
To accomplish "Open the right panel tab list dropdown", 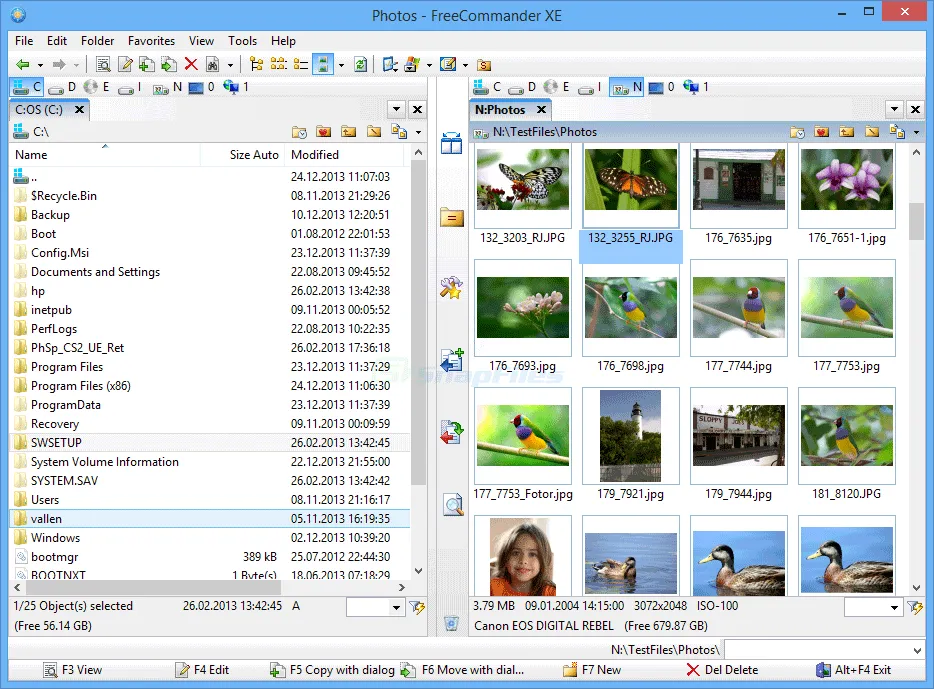I will coord(894,109).
